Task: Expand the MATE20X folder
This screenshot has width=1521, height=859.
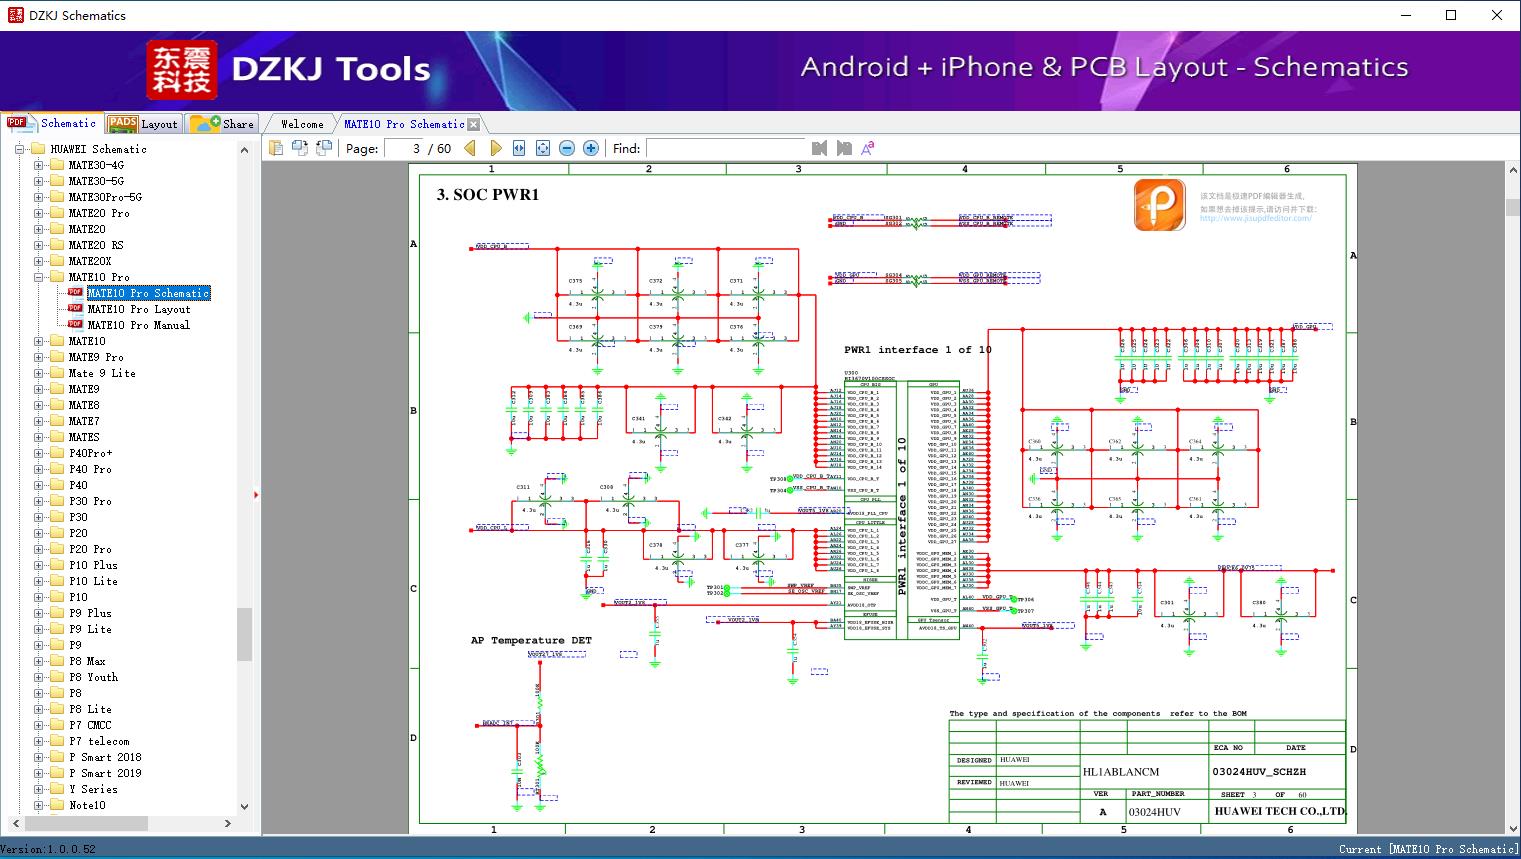Action: click(39, 261)
